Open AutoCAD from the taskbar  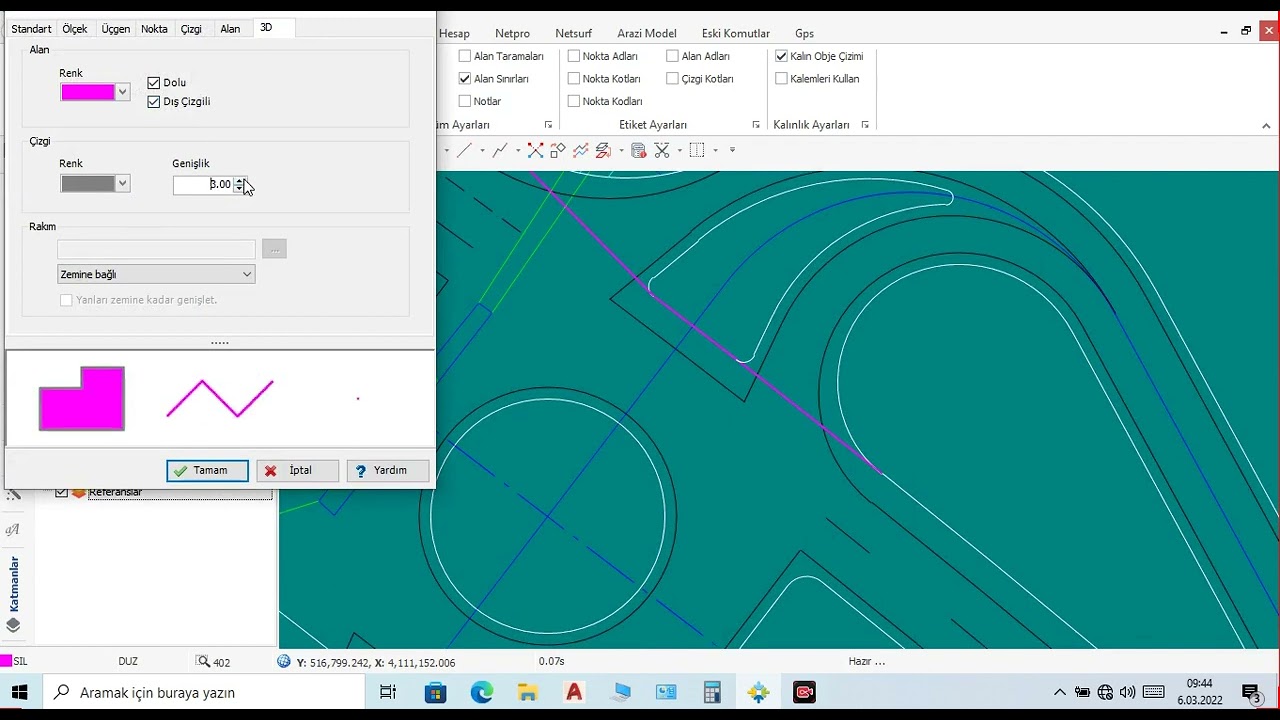(574, 692)
